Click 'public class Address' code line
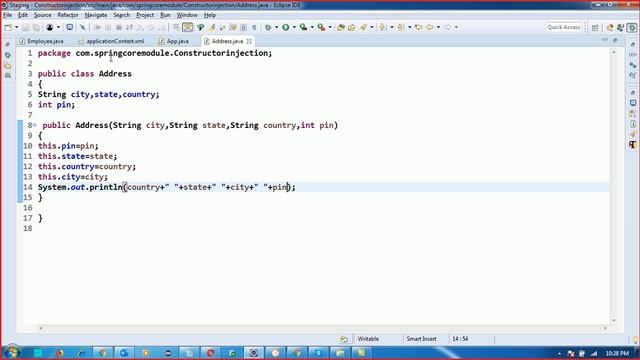 point(84,74)
